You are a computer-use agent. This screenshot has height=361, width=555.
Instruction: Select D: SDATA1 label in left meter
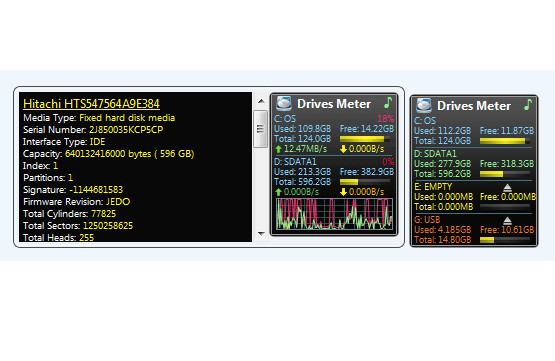click(x=295, y=162)
